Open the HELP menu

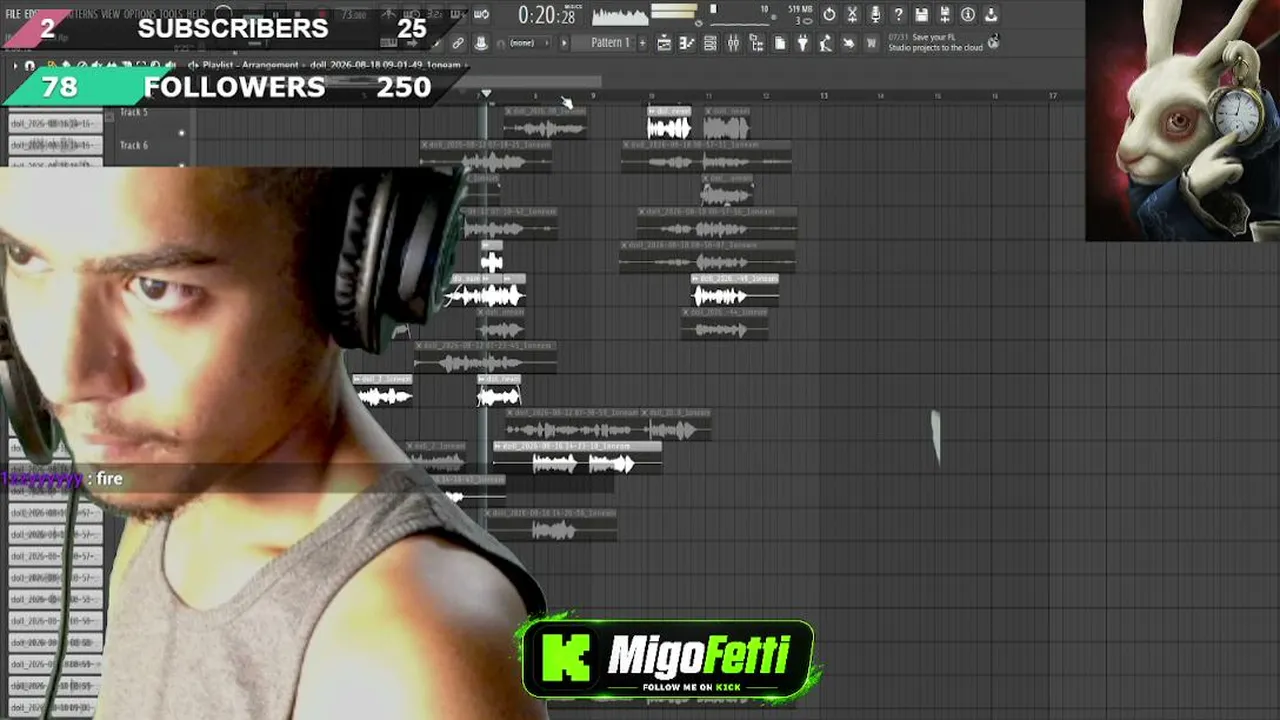click(196, 14)
